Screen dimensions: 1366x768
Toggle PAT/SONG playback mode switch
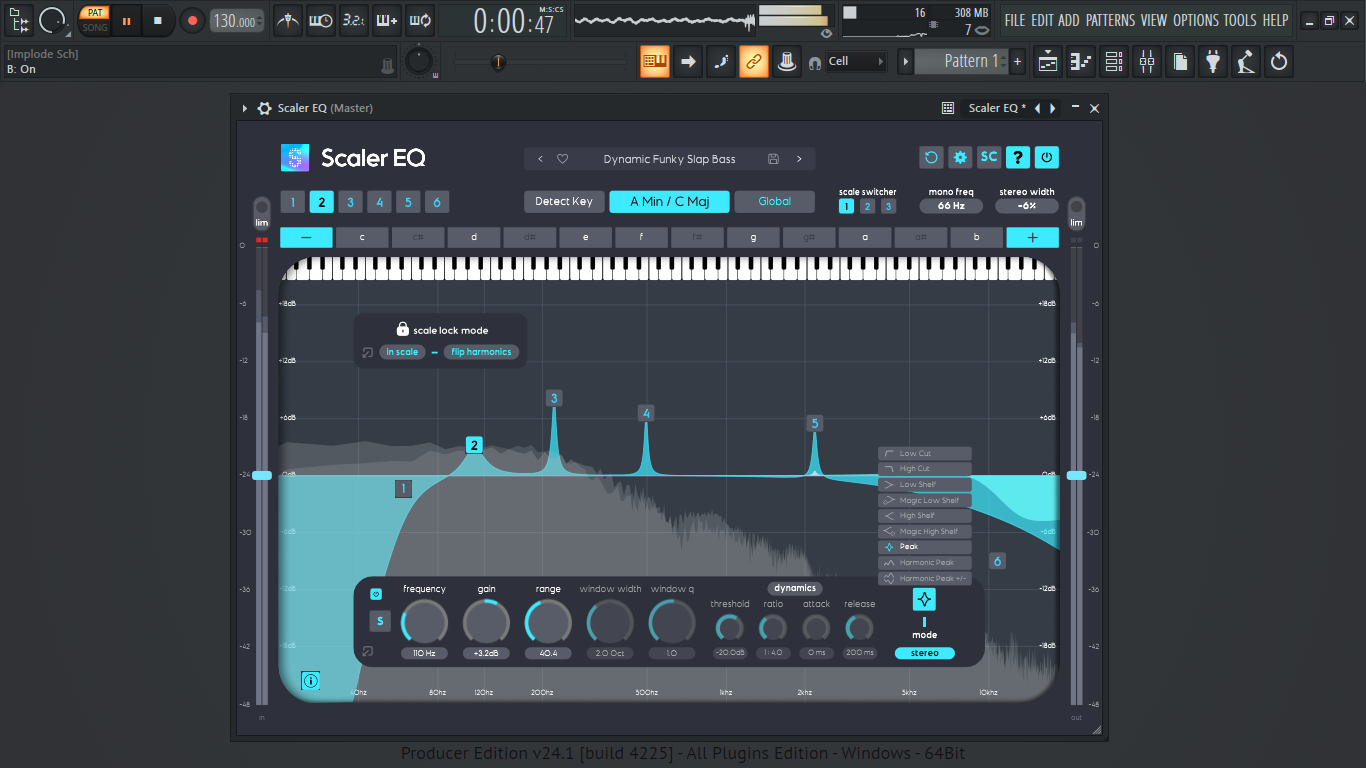(x=95, y=20)
